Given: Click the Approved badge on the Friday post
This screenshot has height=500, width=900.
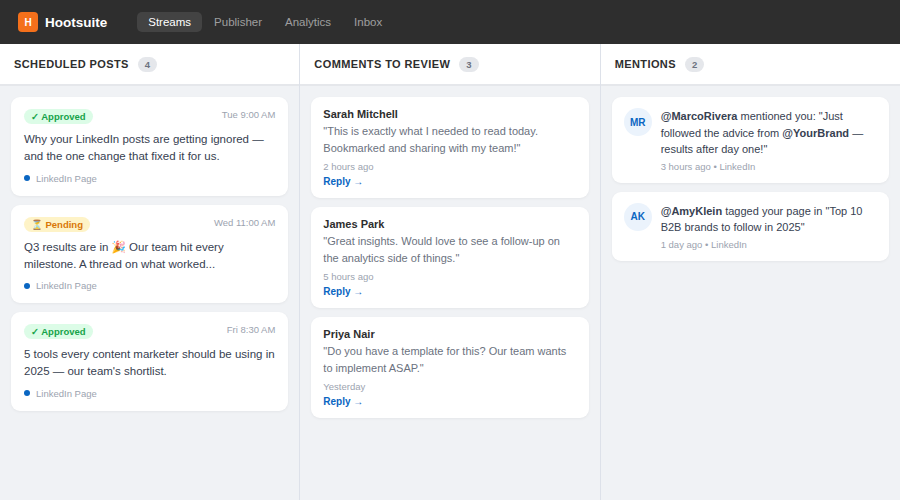Looking at the screenshot, I should tap(58, 331).
